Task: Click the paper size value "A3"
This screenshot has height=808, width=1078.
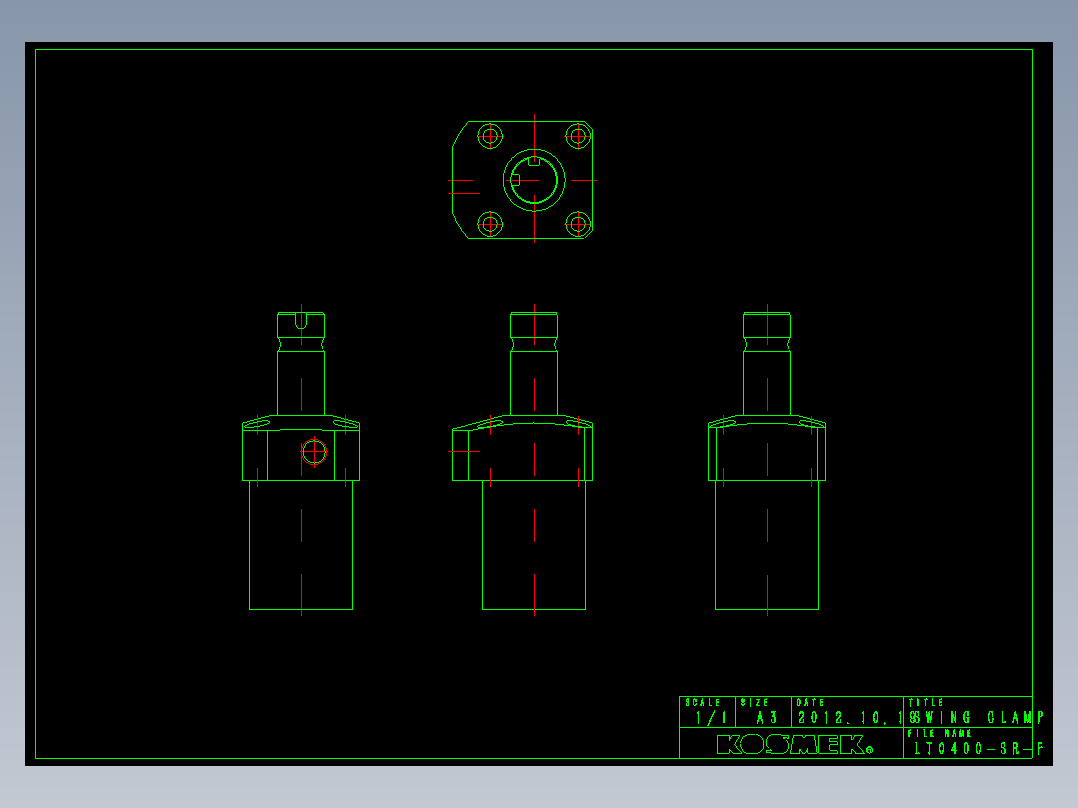Action: [767, 718]
